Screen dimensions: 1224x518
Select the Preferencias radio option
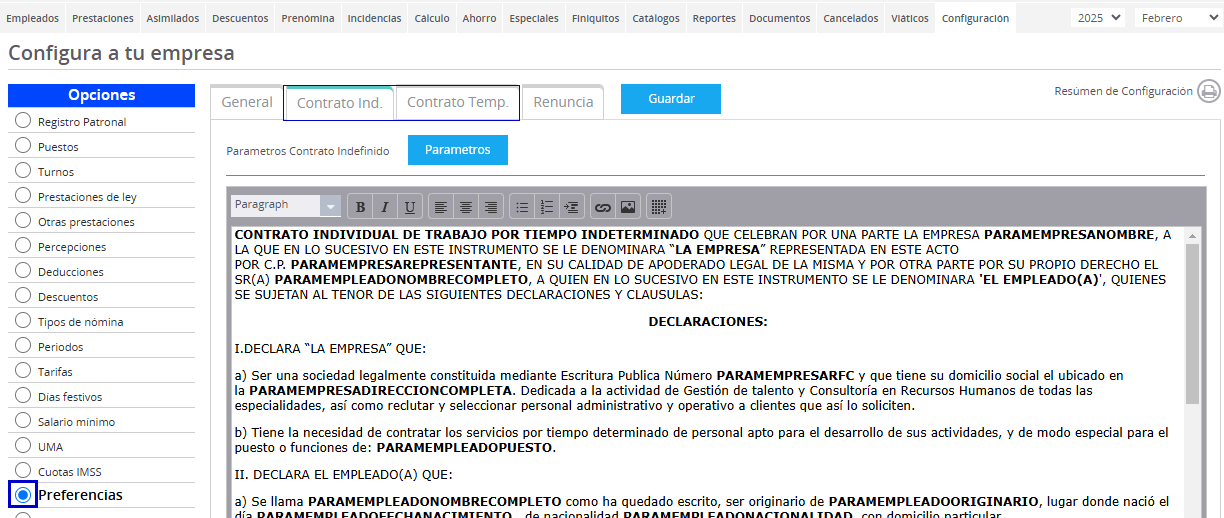[x=23, y=495]
